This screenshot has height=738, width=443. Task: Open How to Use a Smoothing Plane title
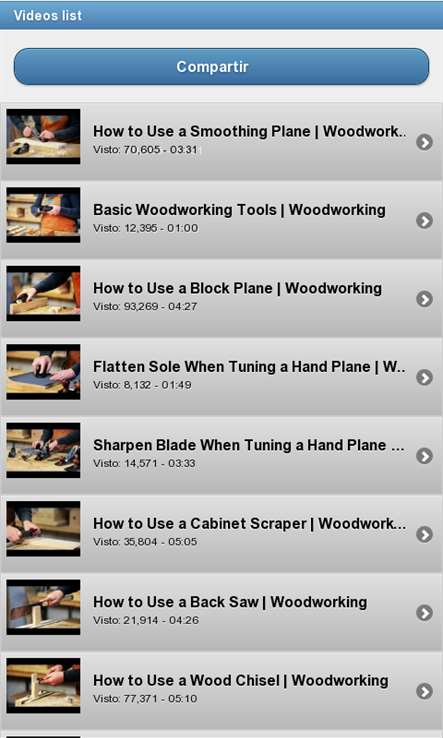click(x=250, y=131)
